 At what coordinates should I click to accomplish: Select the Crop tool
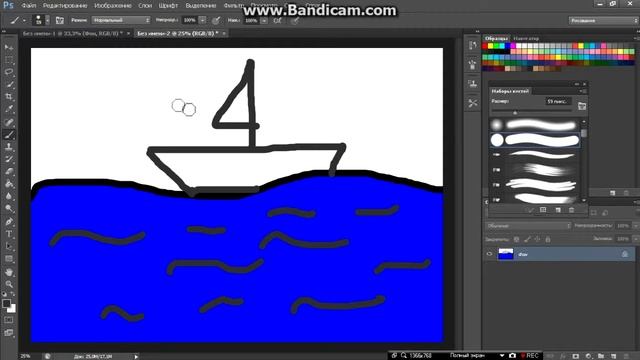click(9, 97)
